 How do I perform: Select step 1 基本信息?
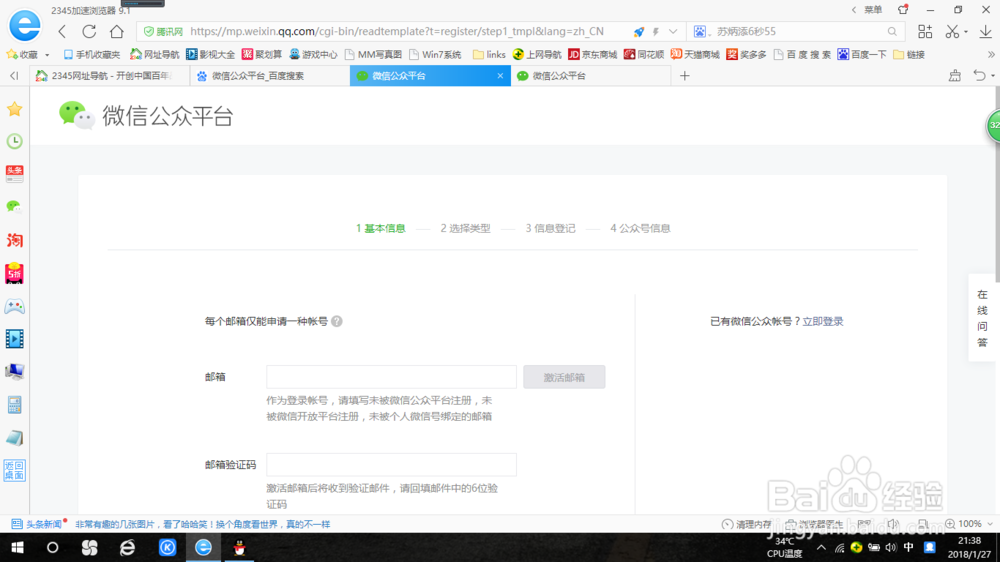(381, 228)
